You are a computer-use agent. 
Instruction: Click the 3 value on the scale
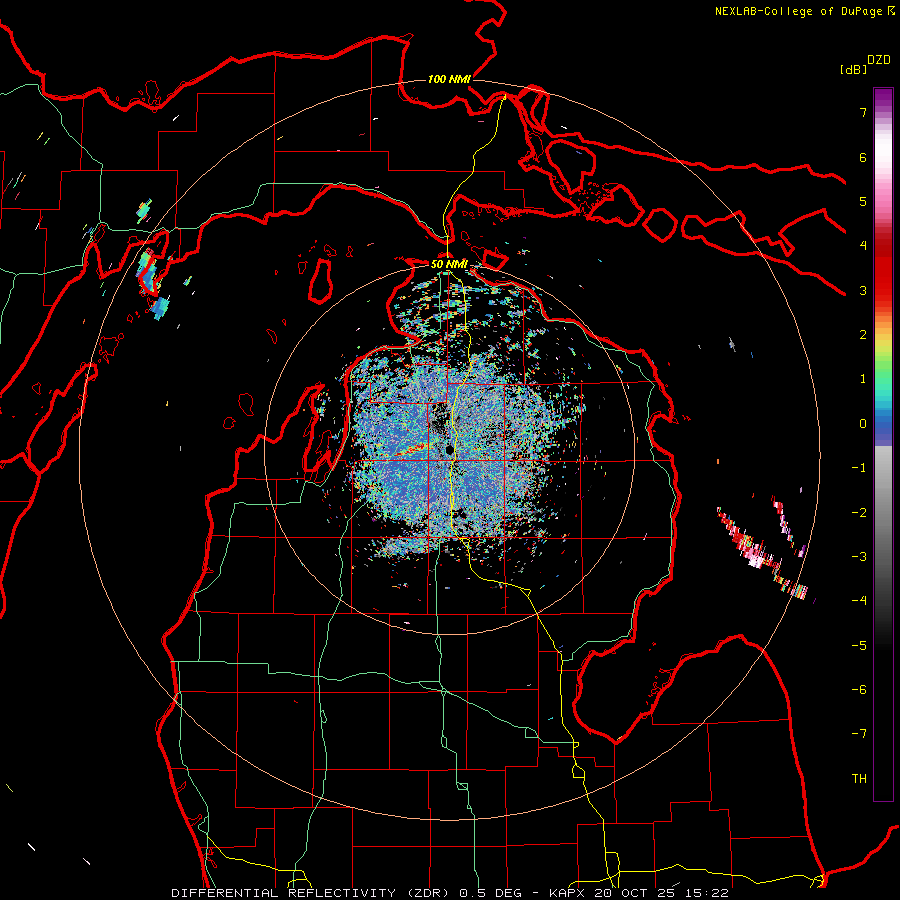coord(863,290)
